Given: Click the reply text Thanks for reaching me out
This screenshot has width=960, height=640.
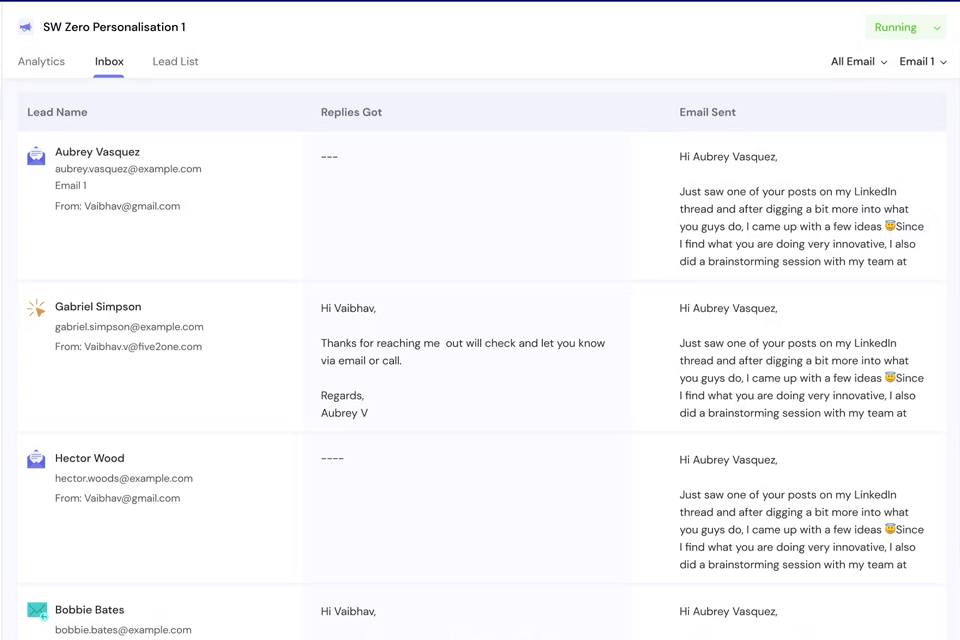Looking at the screenshot, I should (463, 352).
